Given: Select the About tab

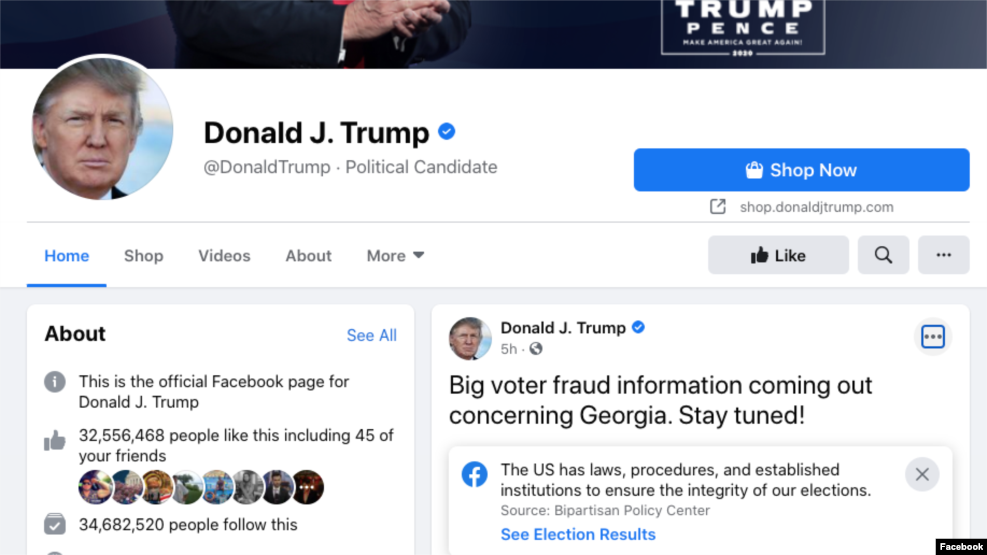Looking at the screenshot, I should [308, 255].
